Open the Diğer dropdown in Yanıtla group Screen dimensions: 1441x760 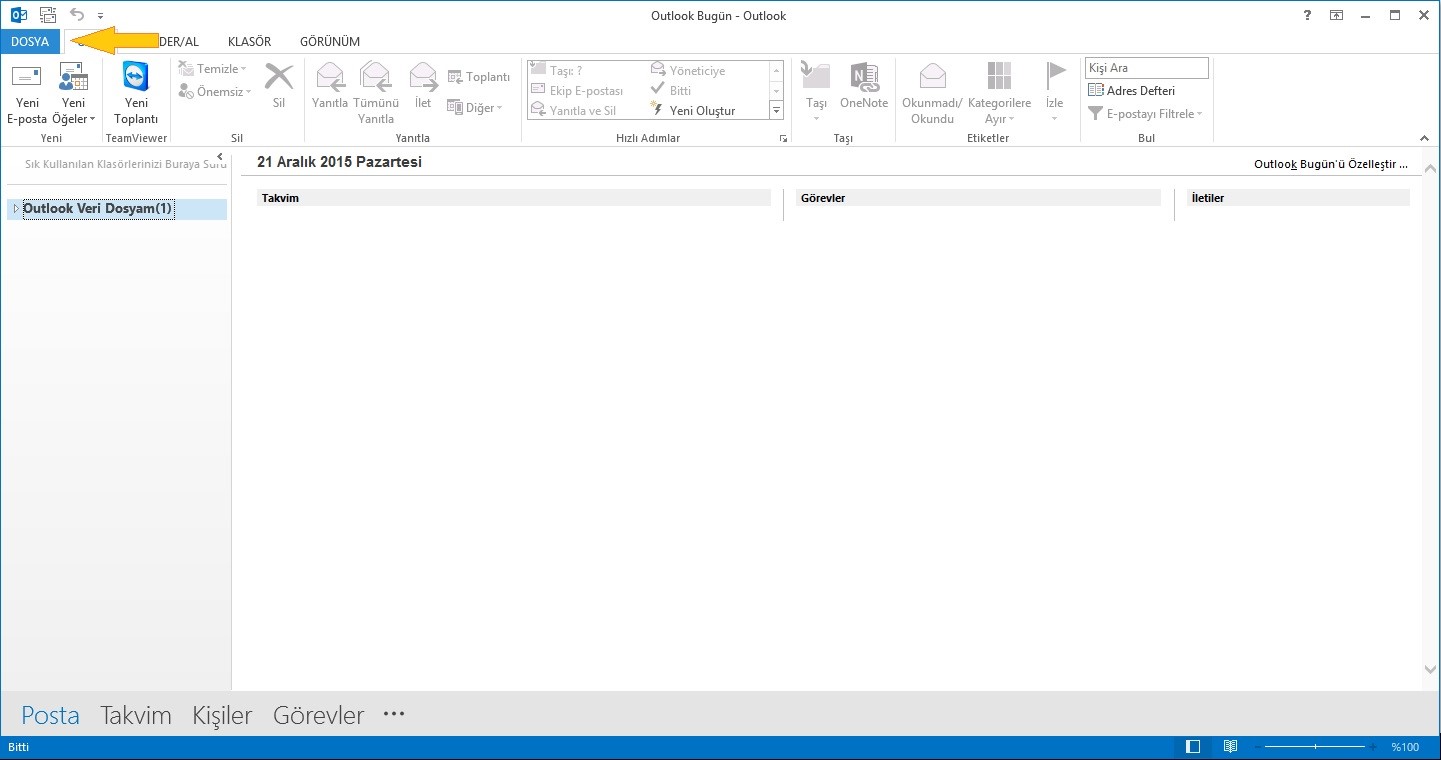[x=475, y=108]
